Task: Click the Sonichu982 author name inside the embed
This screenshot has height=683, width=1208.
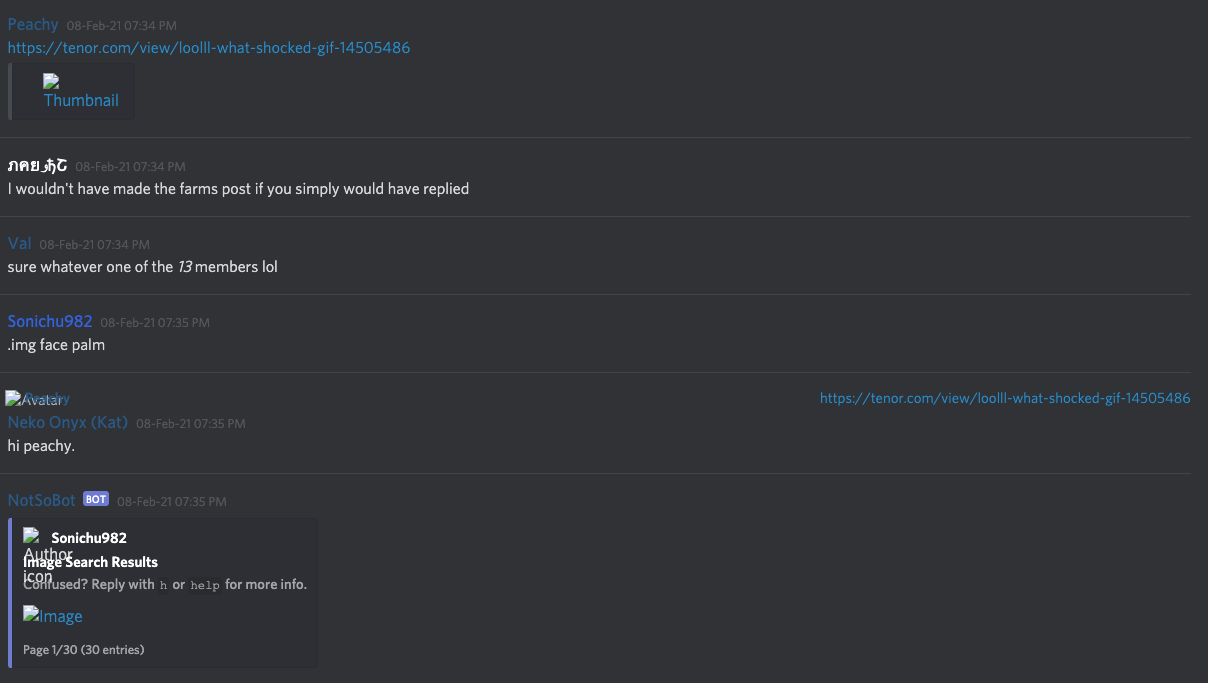Action: pyautogui.click(x=89, y=538)
